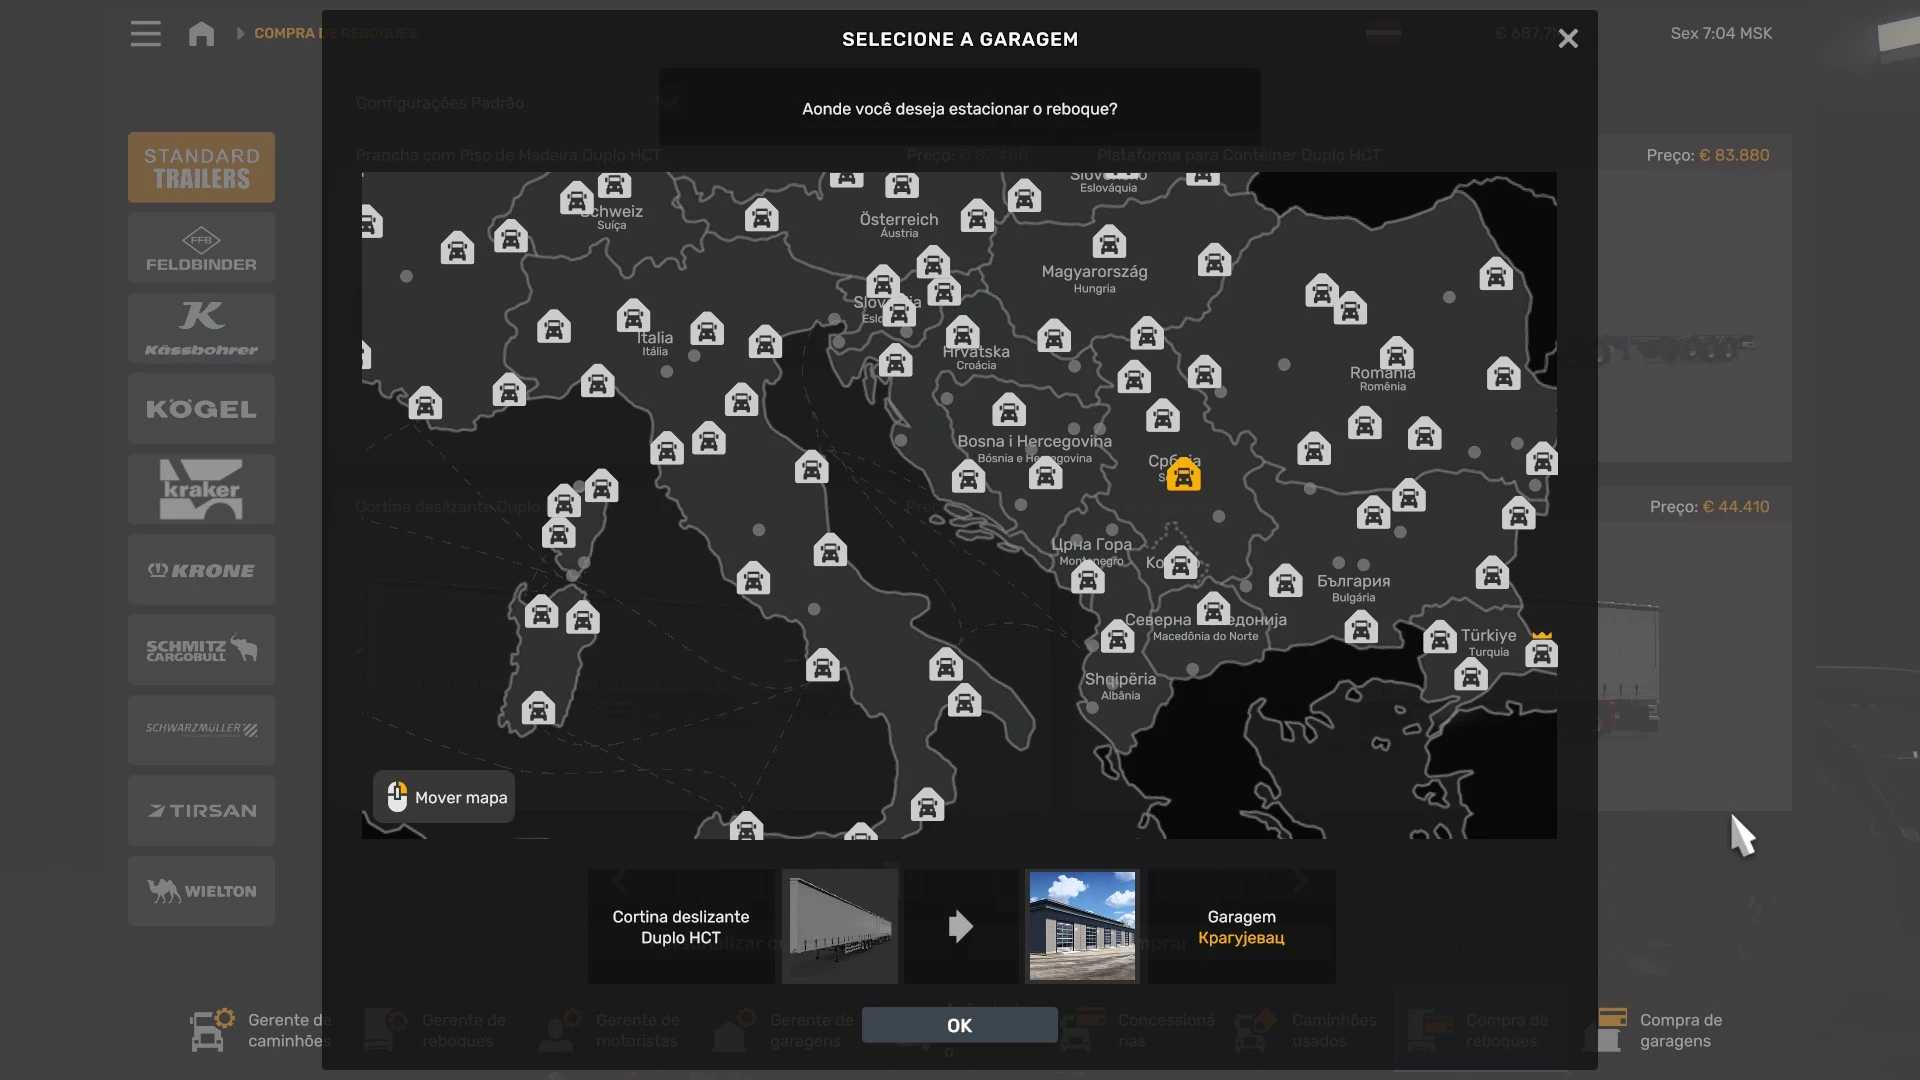
Task: Click the Mover mapa hint button
Action: [x=444, y=797]
